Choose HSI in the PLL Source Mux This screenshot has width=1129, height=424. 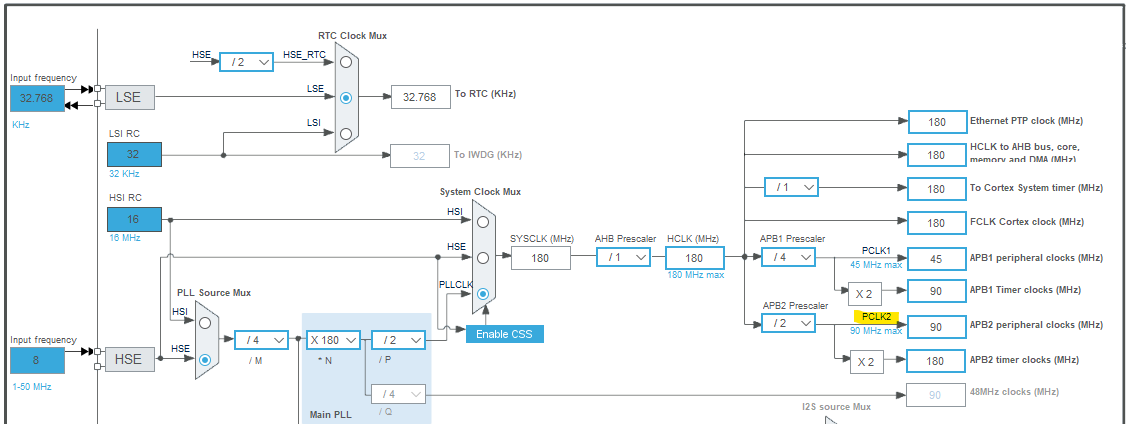(205, 322)
